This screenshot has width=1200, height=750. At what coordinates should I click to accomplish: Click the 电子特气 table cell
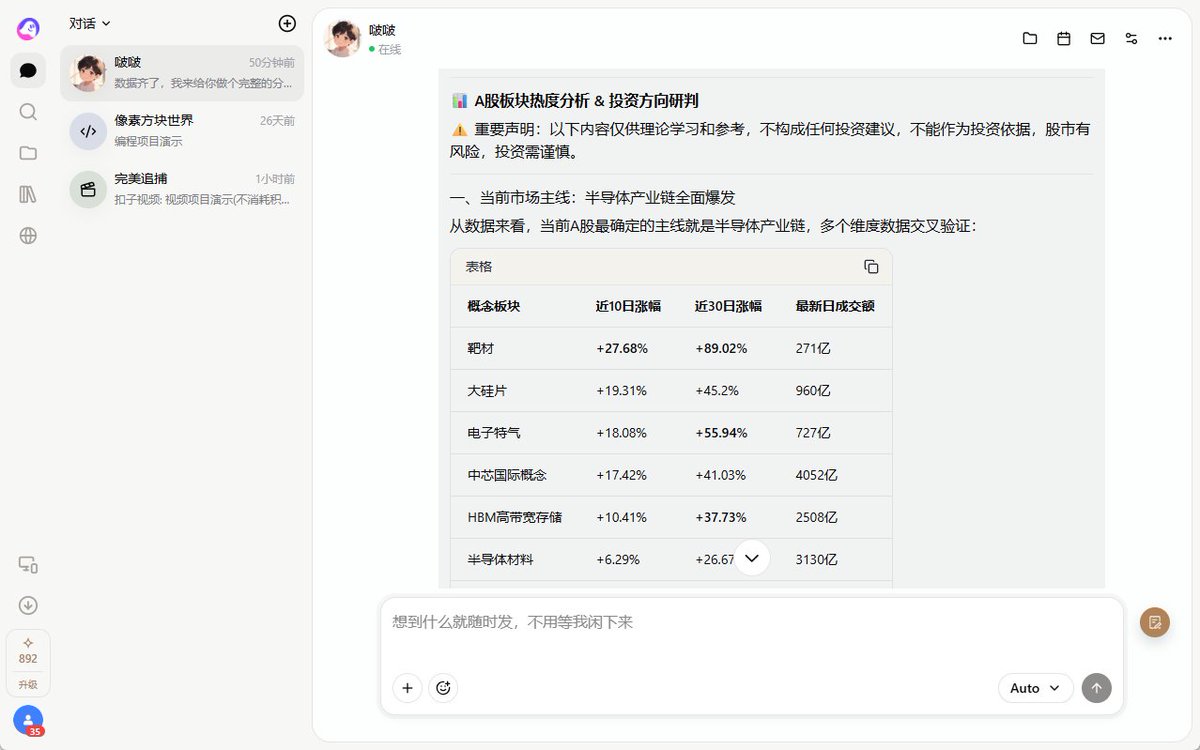494,433
